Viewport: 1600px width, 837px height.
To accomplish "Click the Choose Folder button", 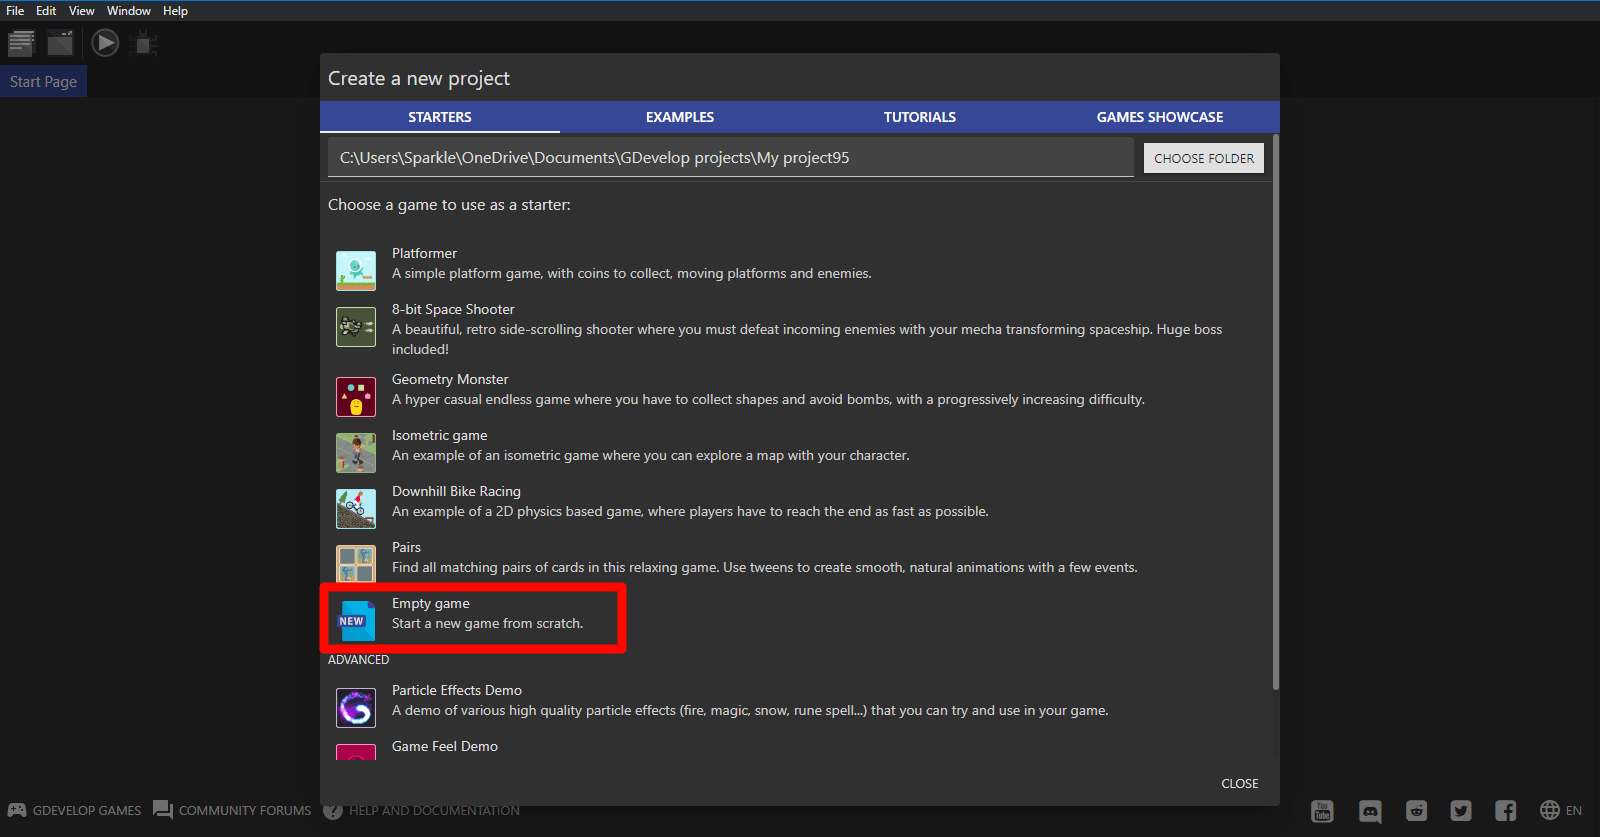I will point(1203,158).
